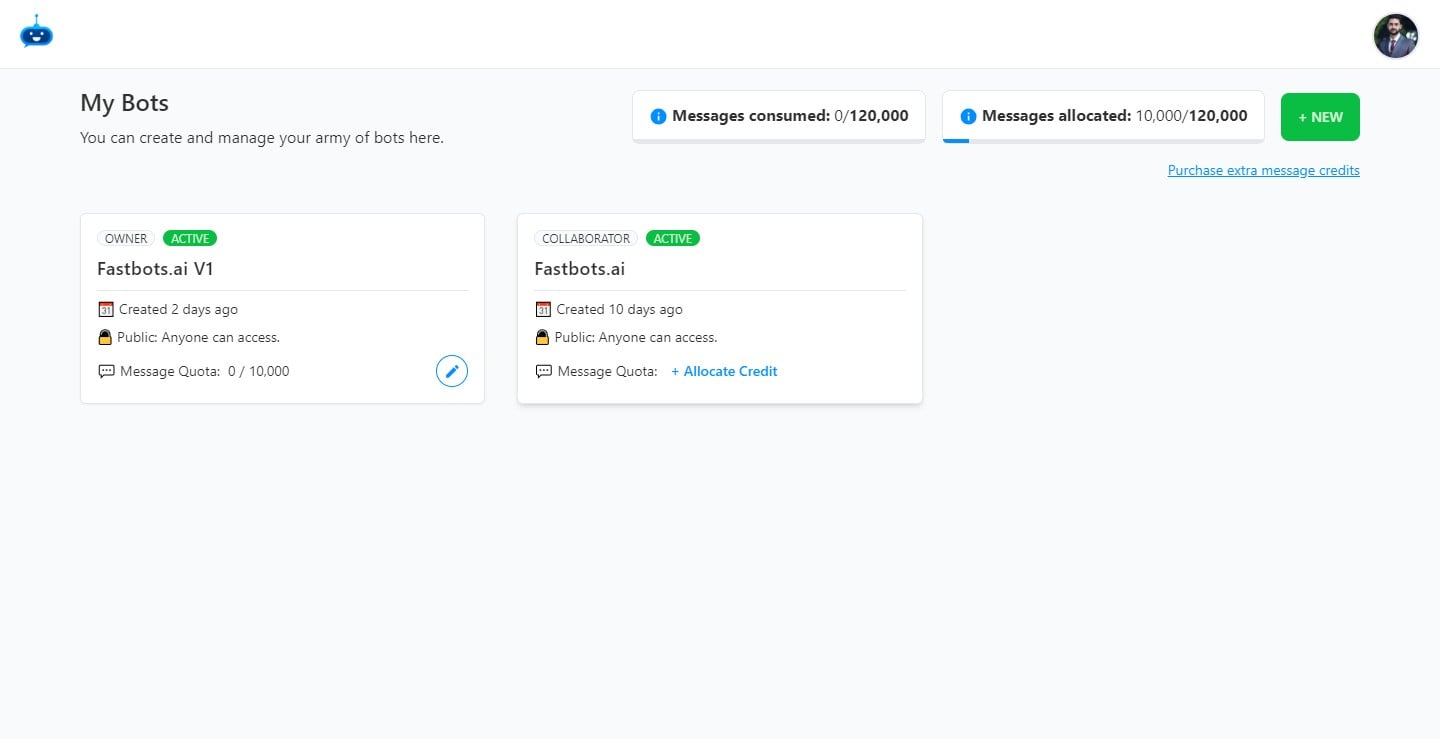Open the Fastbots.ai collaborator bot title
This screenshot has width=1440, height=739.
click(579, 268)
